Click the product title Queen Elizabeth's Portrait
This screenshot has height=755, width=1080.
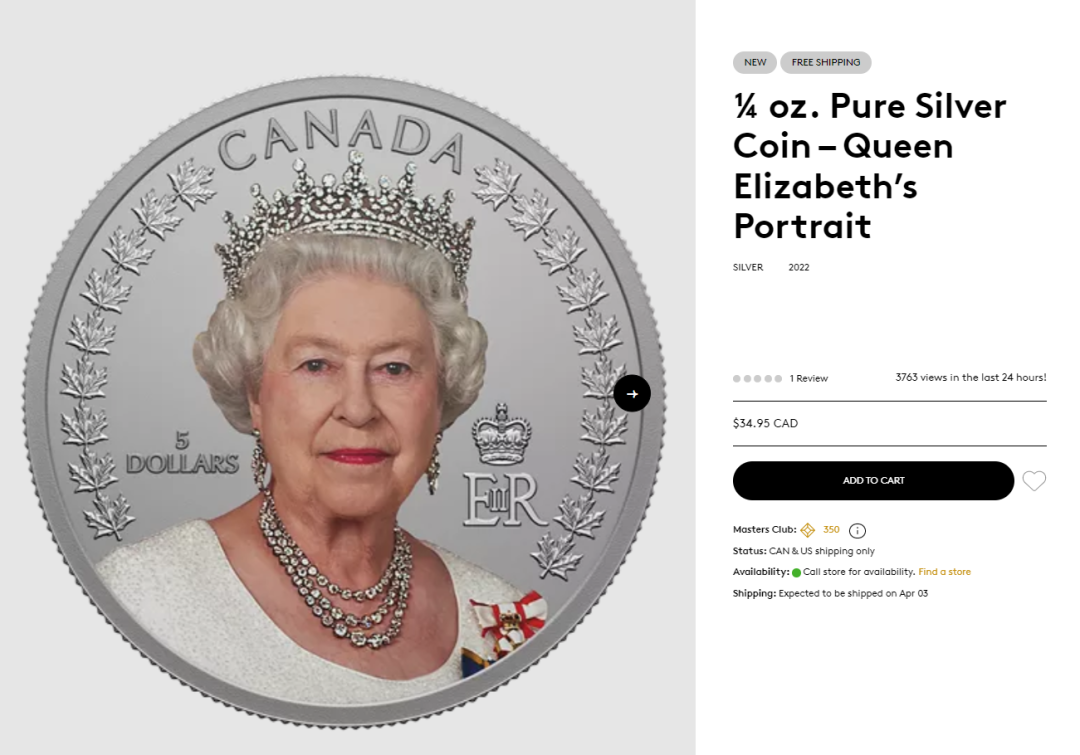tap(870, 166)
